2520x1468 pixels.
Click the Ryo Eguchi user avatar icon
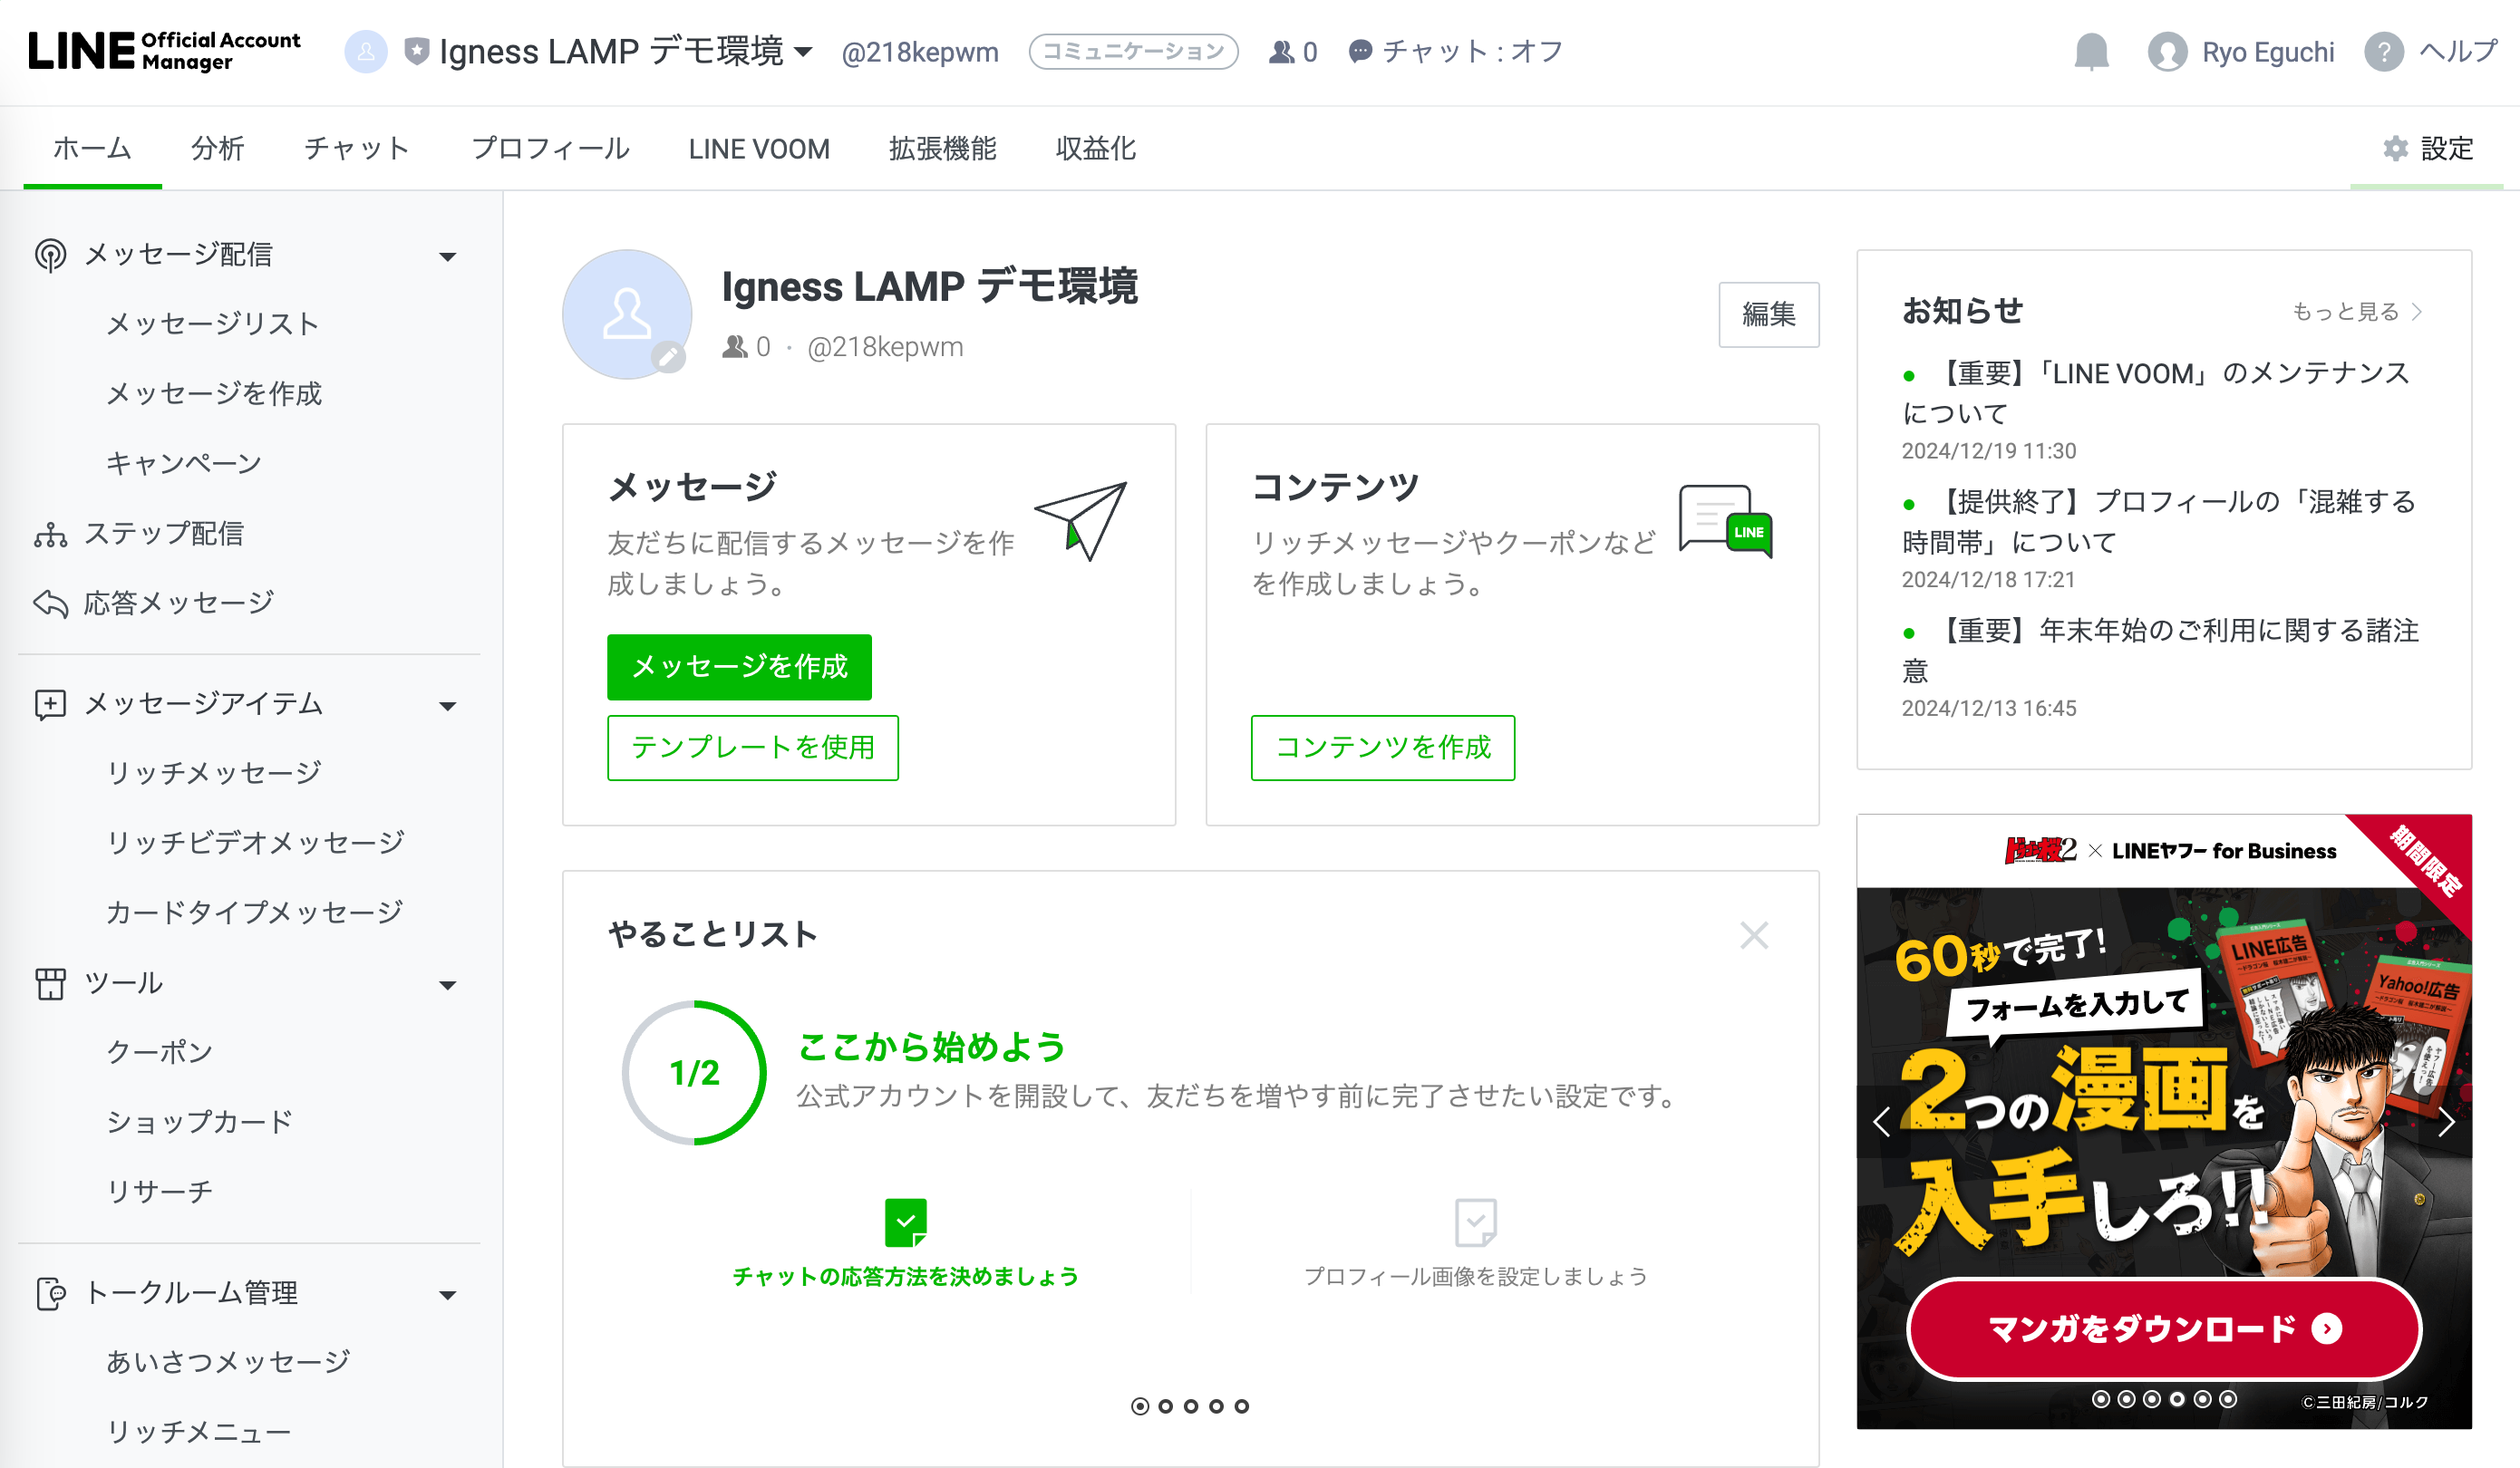point(2167,52)
